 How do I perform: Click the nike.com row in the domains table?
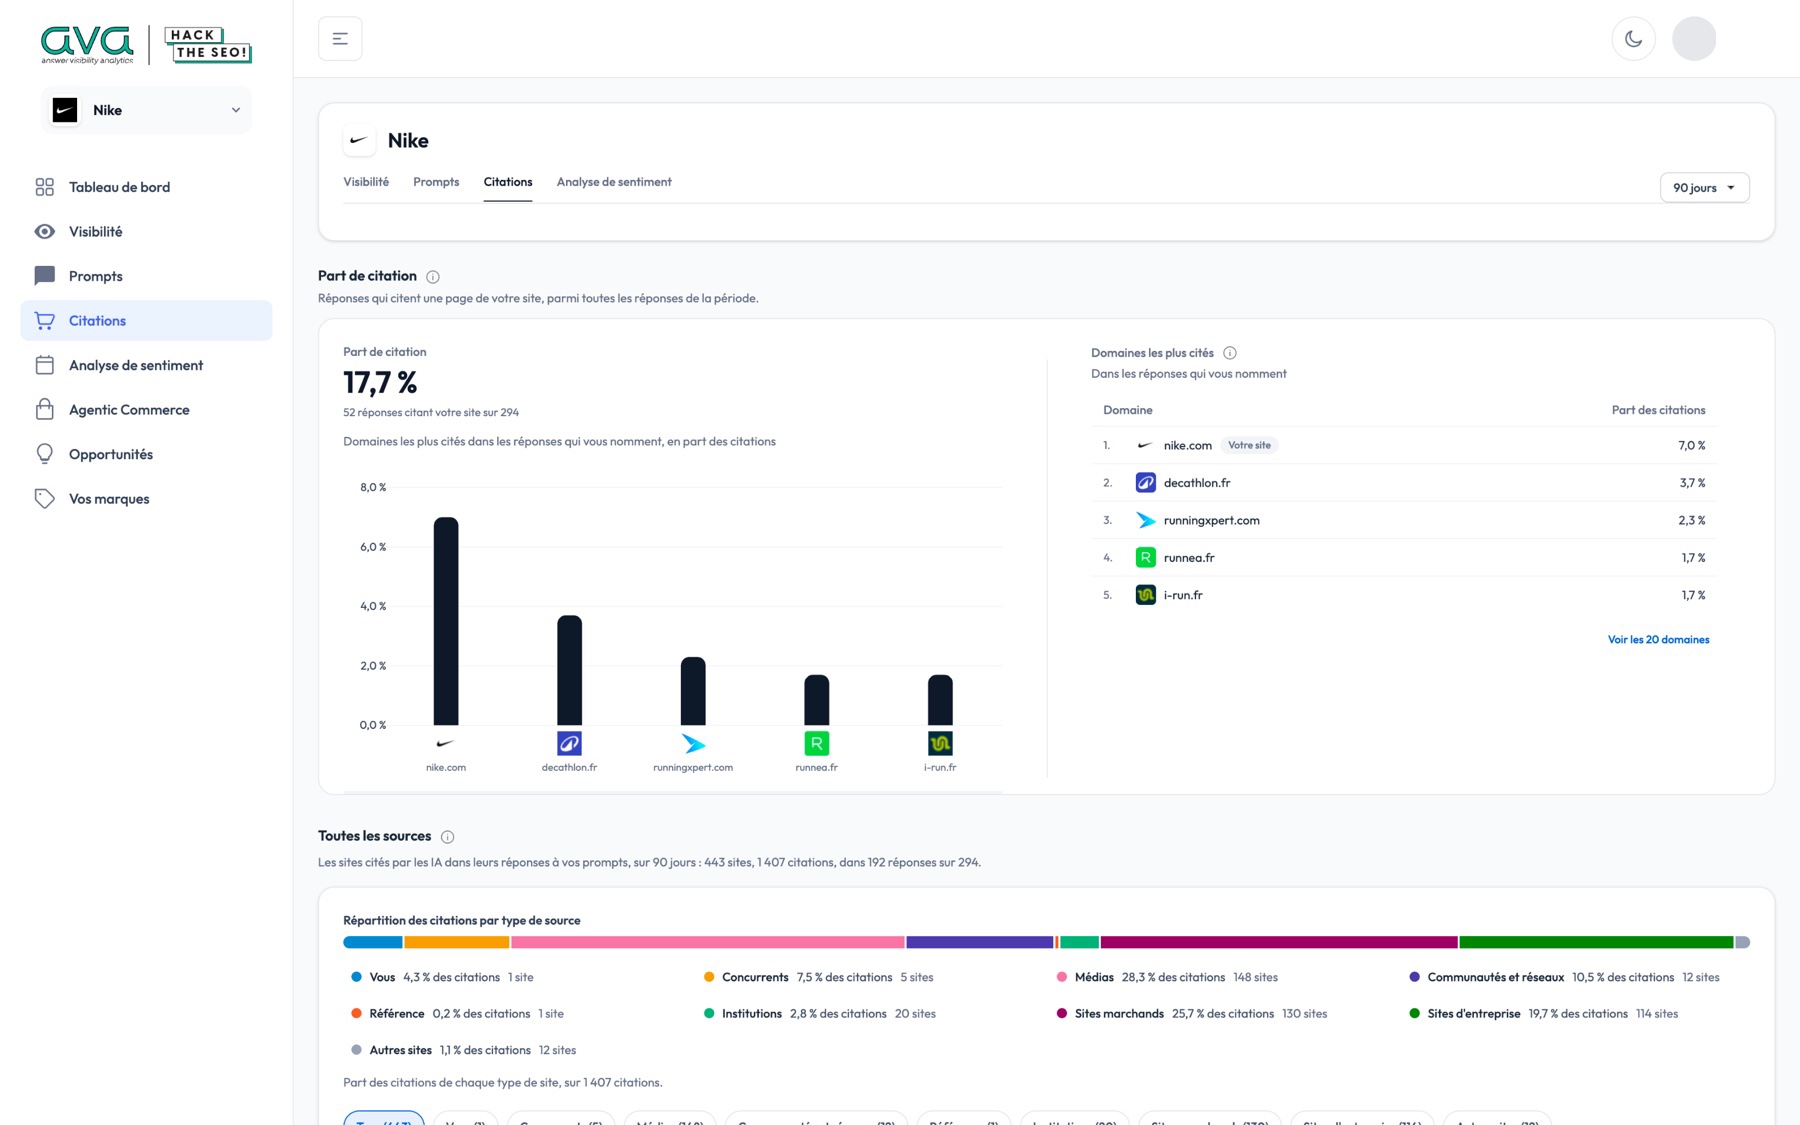pos(1404,445)
